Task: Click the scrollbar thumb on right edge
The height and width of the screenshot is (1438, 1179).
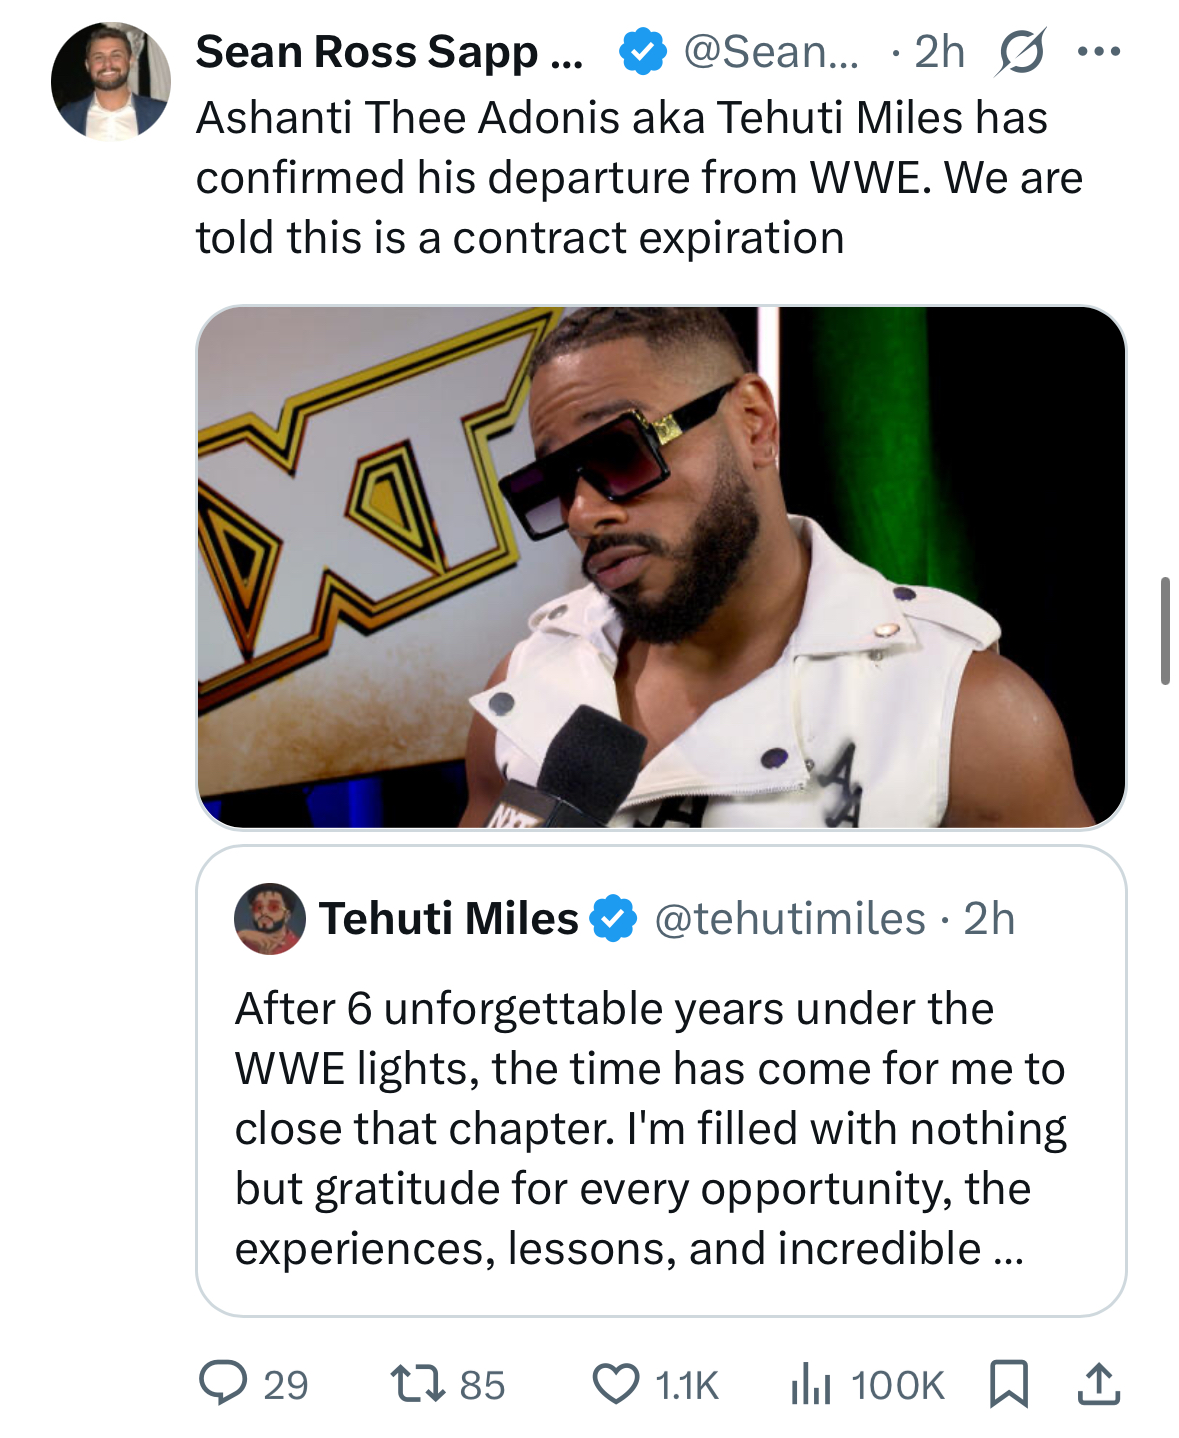Action: pos(1165,630)
